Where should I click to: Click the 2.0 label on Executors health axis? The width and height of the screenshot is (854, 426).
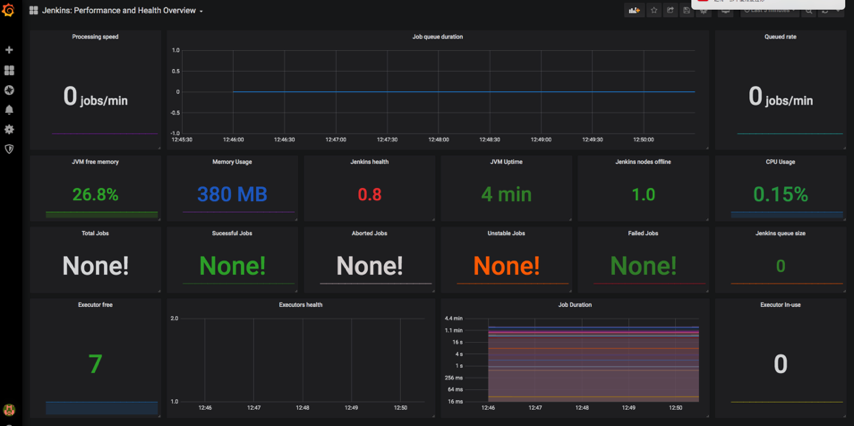coord(175,318)
